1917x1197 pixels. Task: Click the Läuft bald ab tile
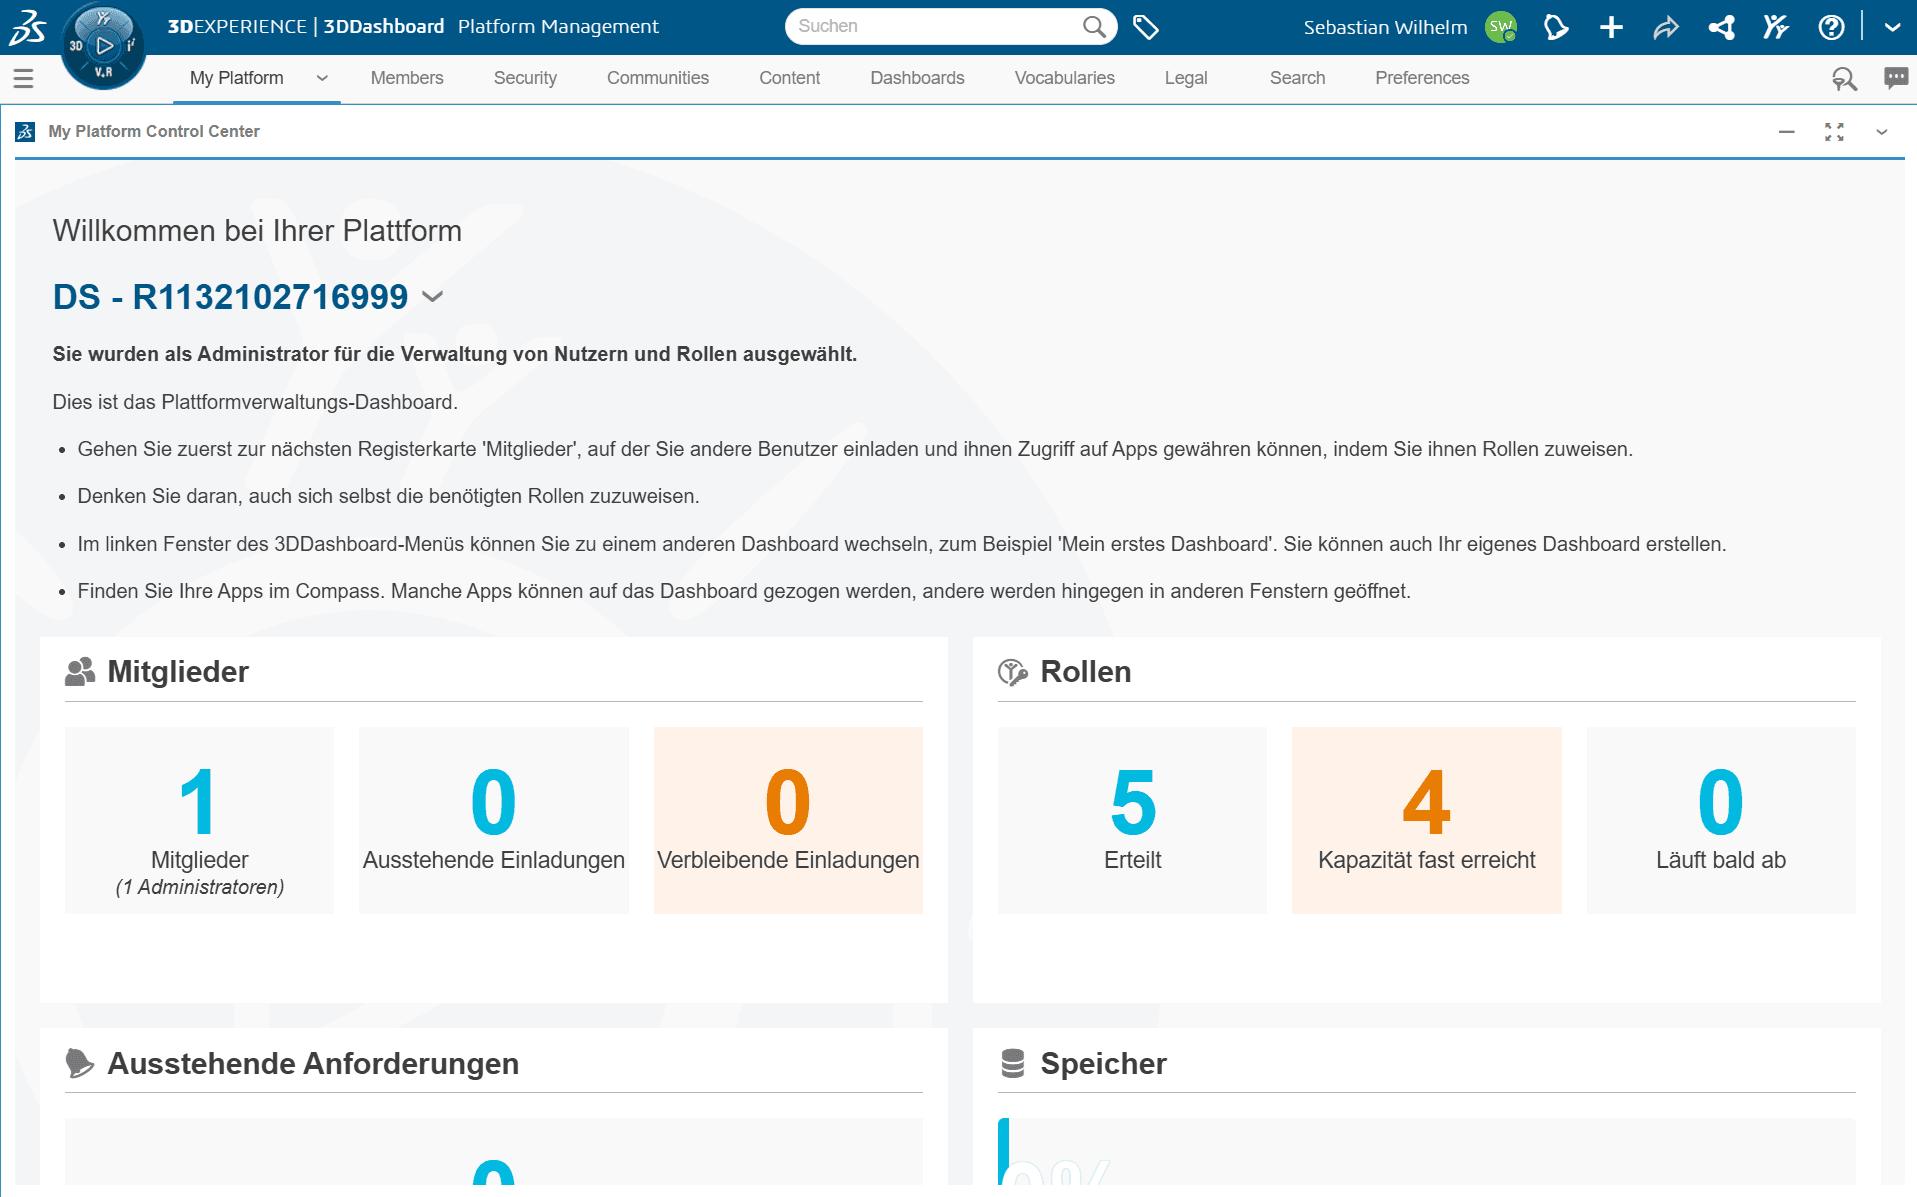1720,820
